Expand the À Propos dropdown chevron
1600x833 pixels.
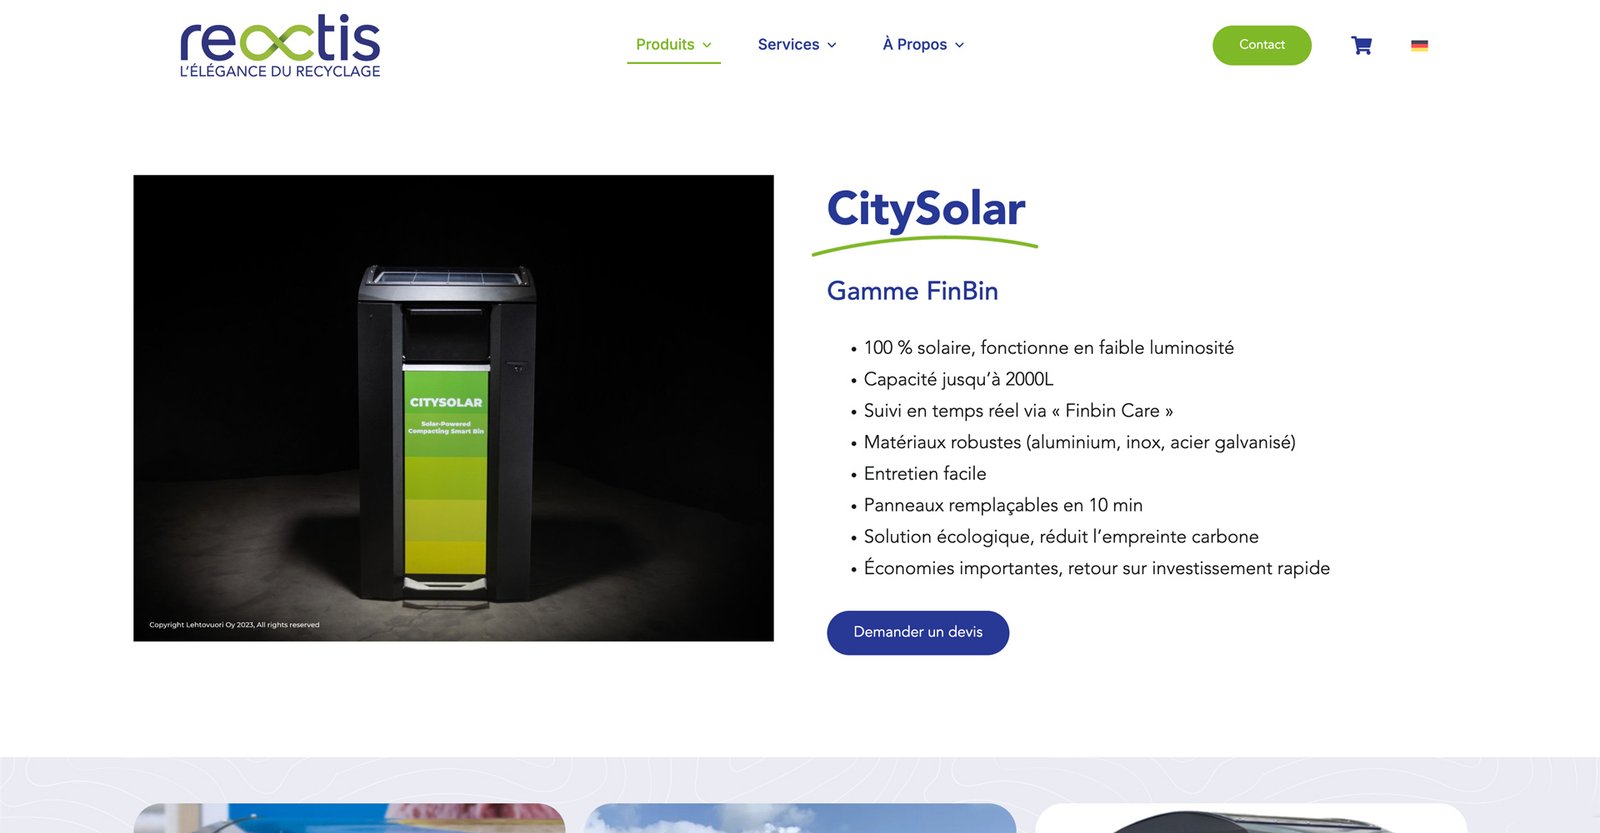960,45
